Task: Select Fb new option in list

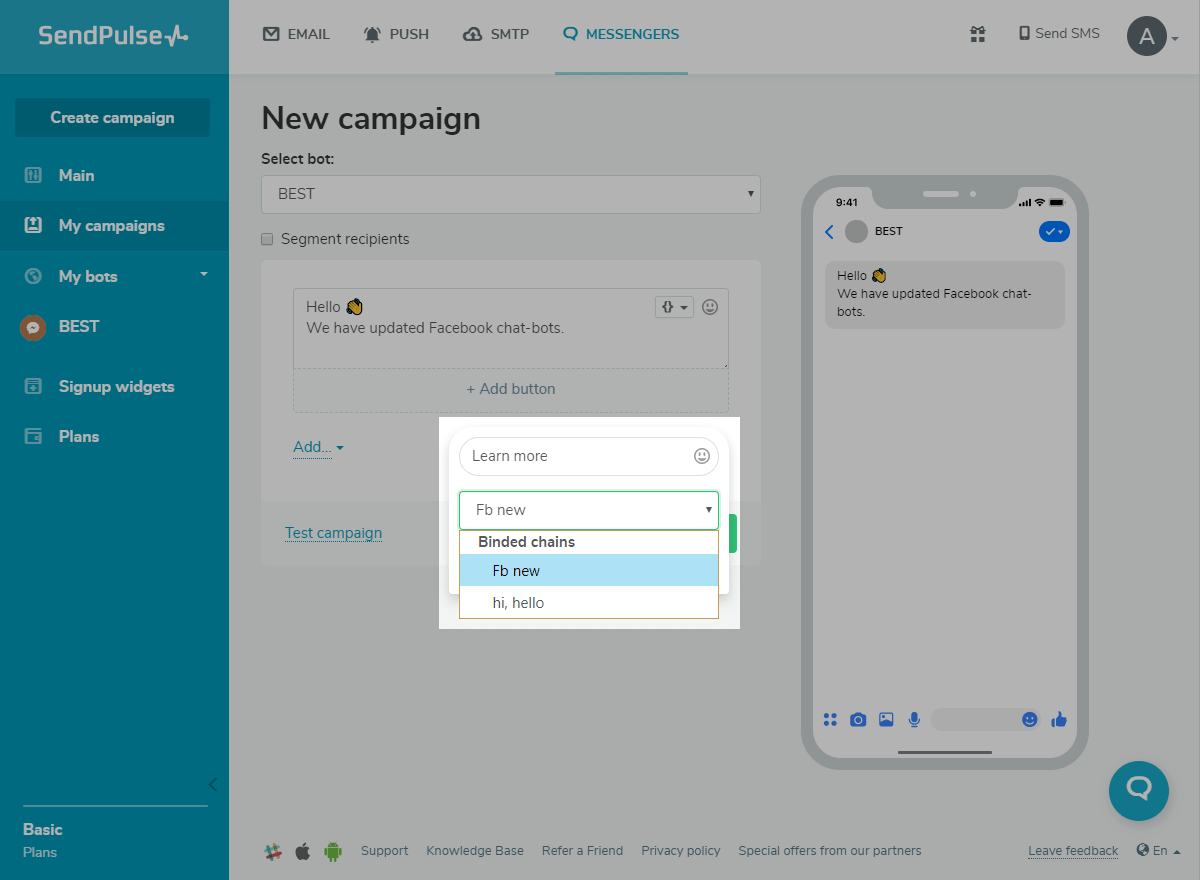Action: [x=589, y=571]
